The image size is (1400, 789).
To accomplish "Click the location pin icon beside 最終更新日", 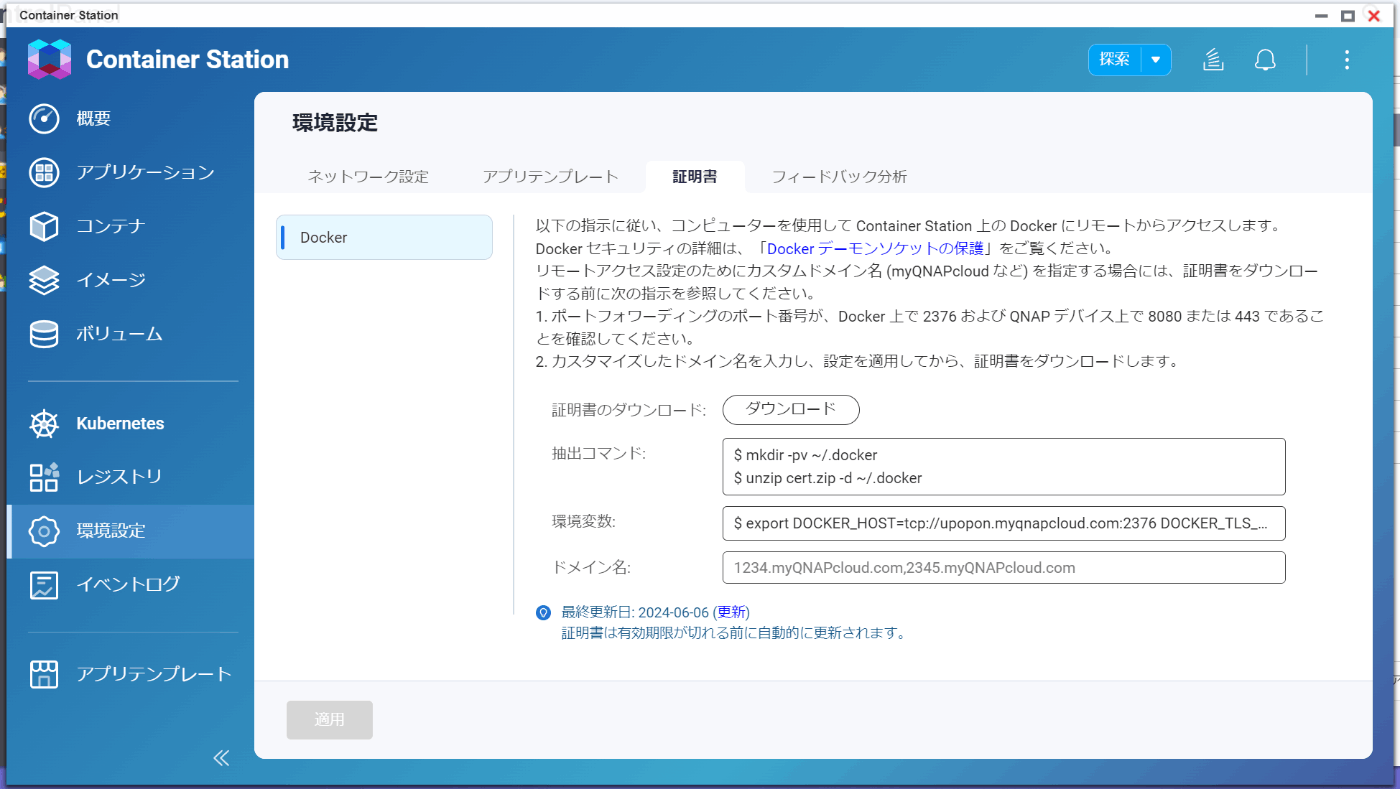I will [543, 613].
